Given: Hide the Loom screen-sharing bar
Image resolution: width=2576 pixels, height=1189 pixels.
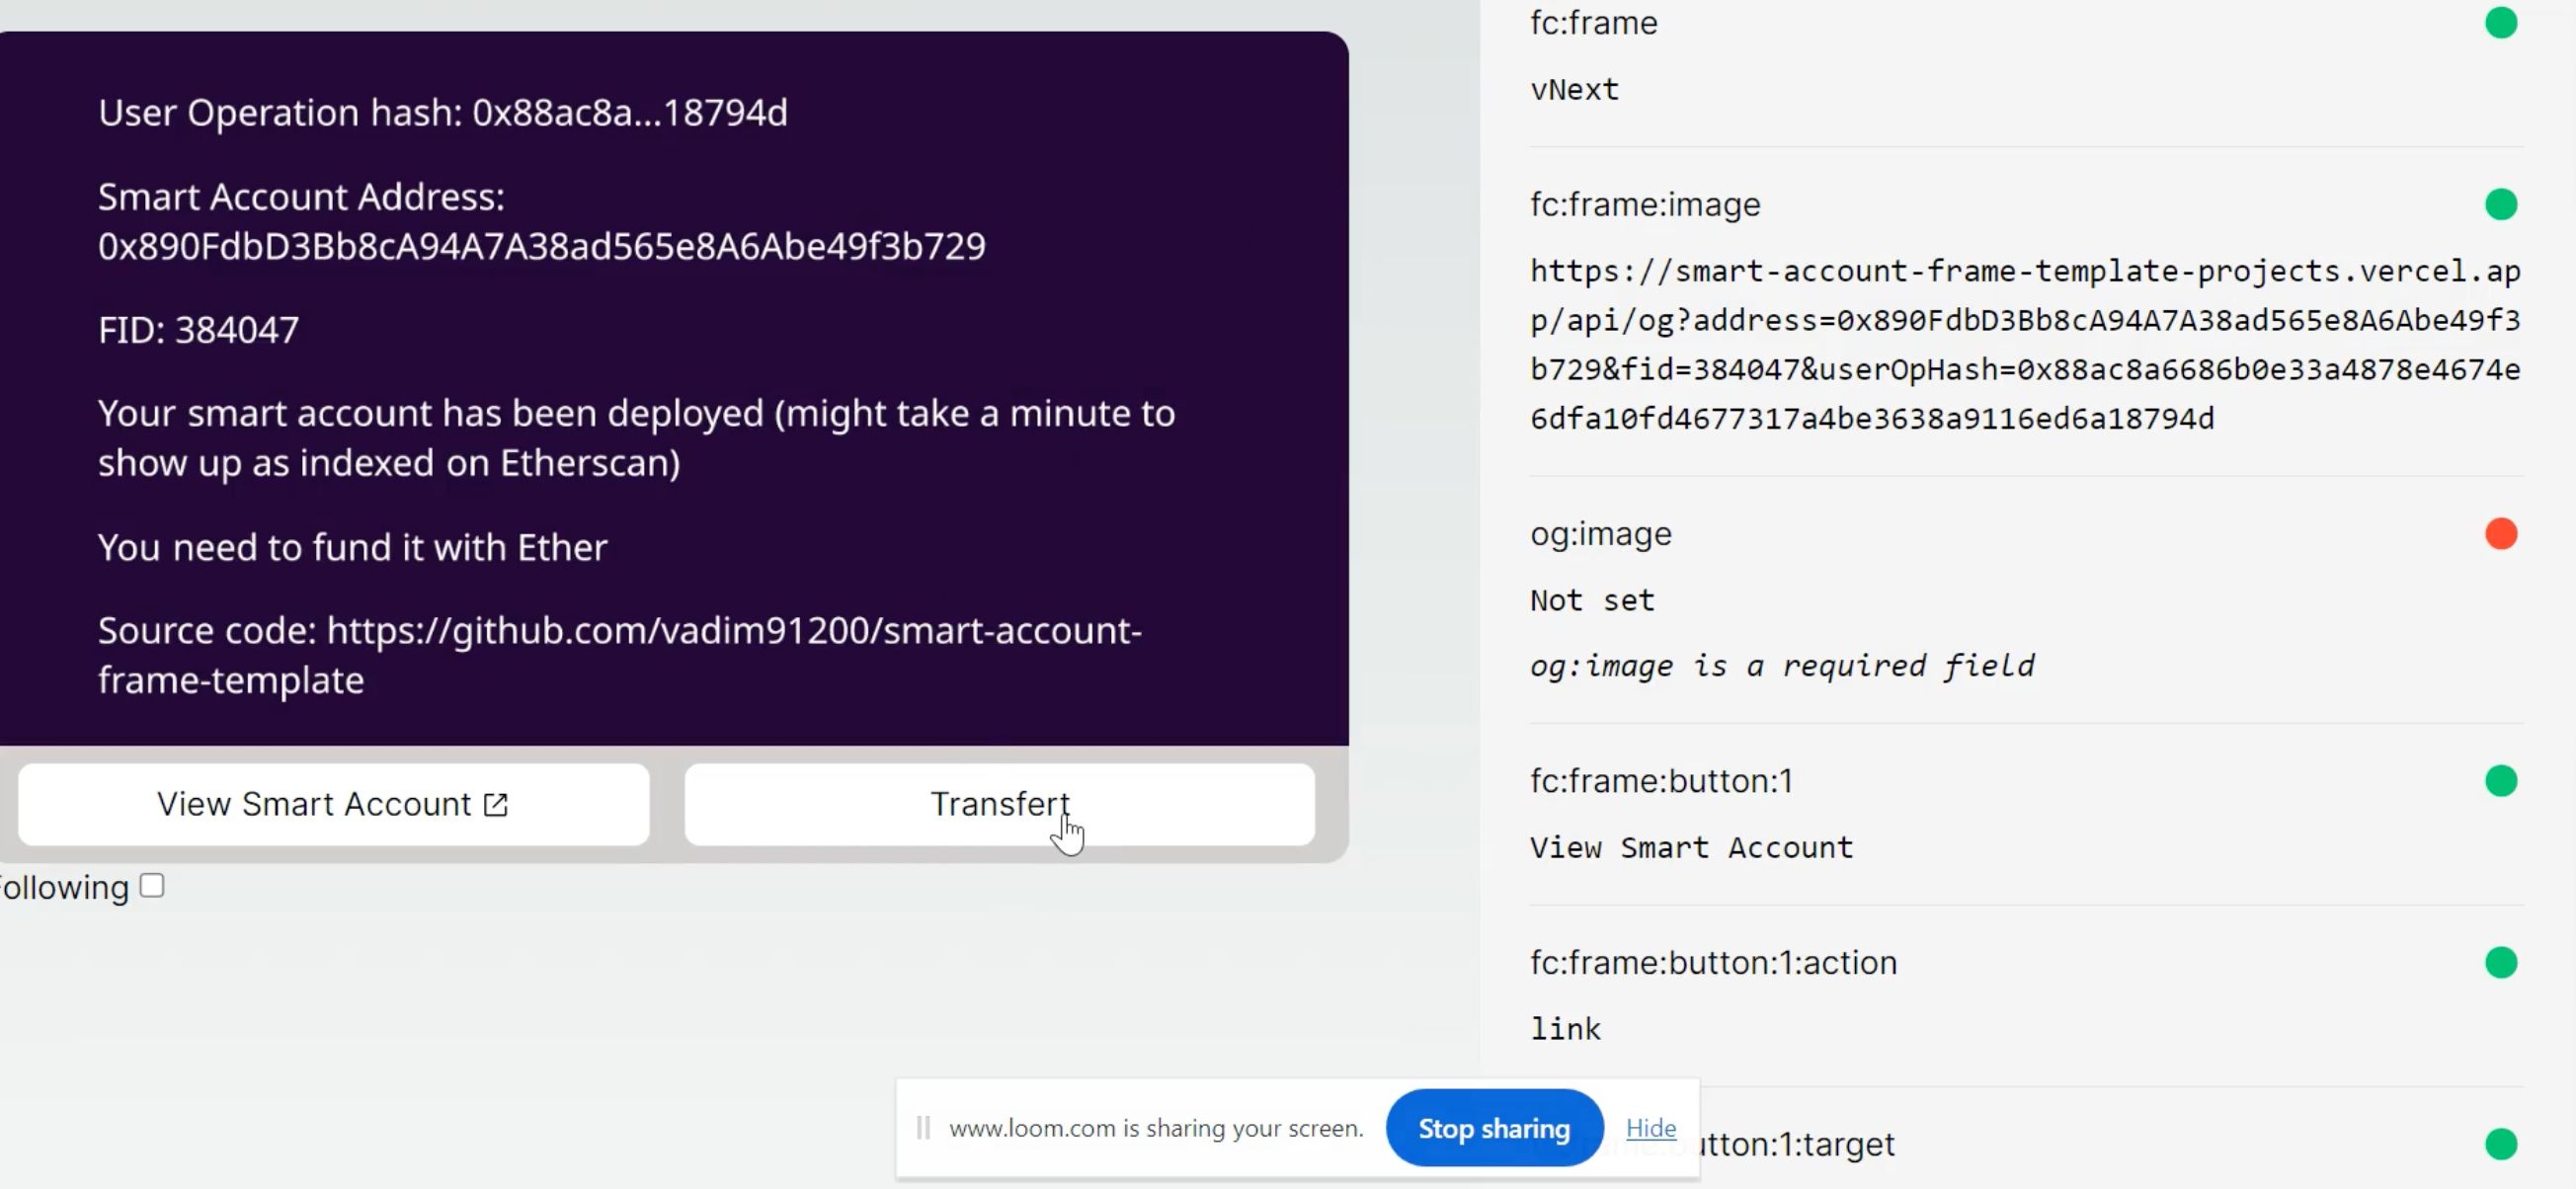Looking at the screenshot, I should click(1651, 1128).
